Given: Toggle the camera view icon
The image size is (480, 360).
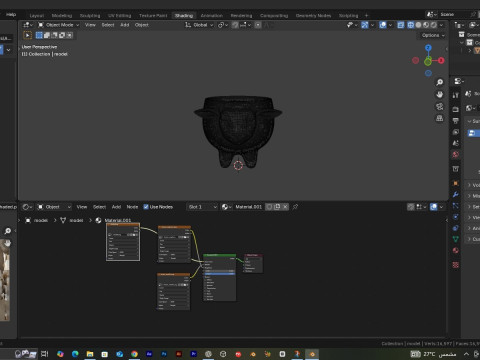Looking at the screenshot, I should click(x=440, y=107).
